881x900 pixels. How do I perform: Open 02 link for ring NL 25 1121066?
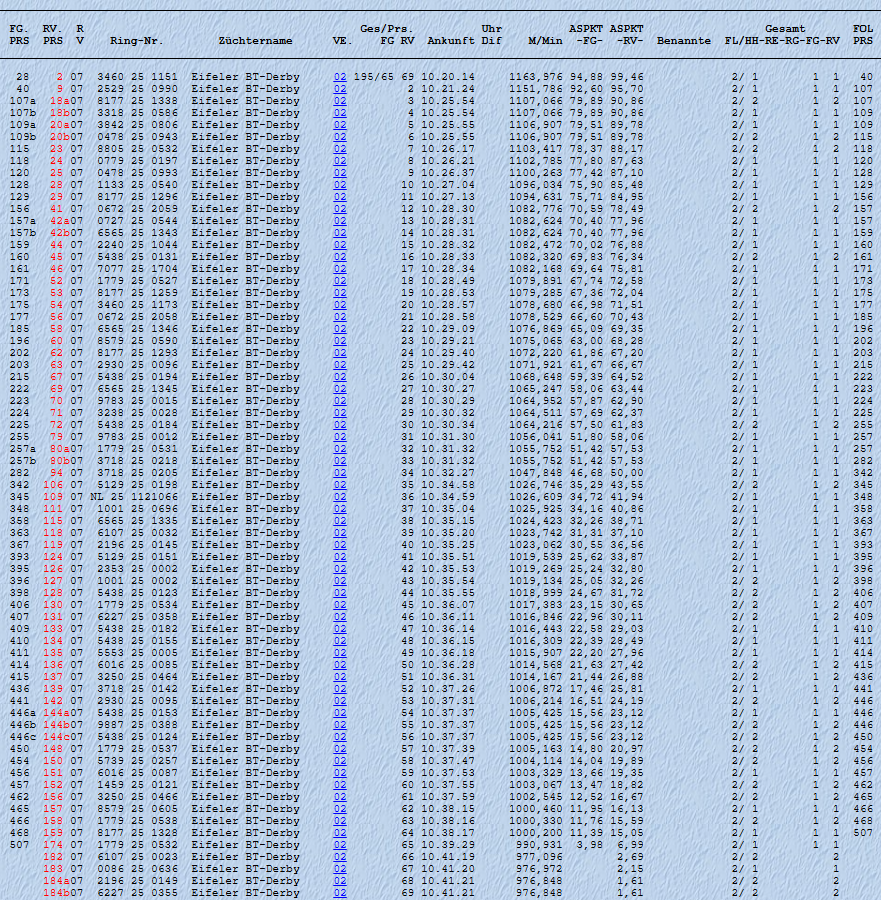(x=340, y=496)
